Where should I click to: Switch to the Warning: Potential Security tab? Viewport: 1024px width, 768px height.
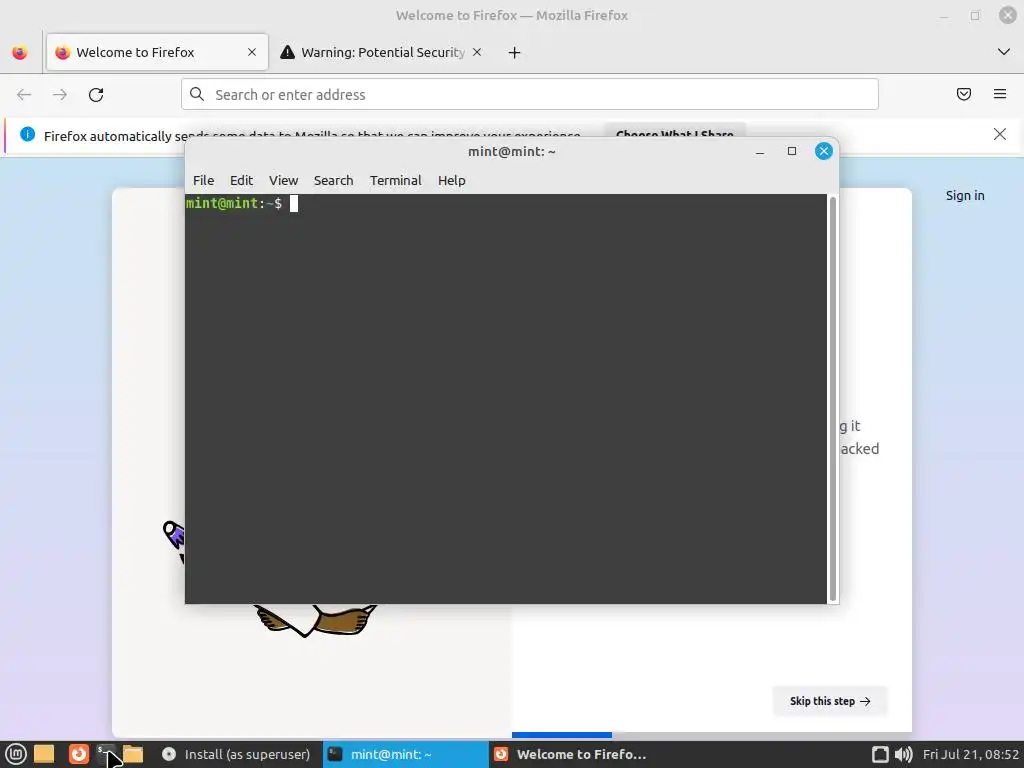pyautogui.click(x=382, y=52)
